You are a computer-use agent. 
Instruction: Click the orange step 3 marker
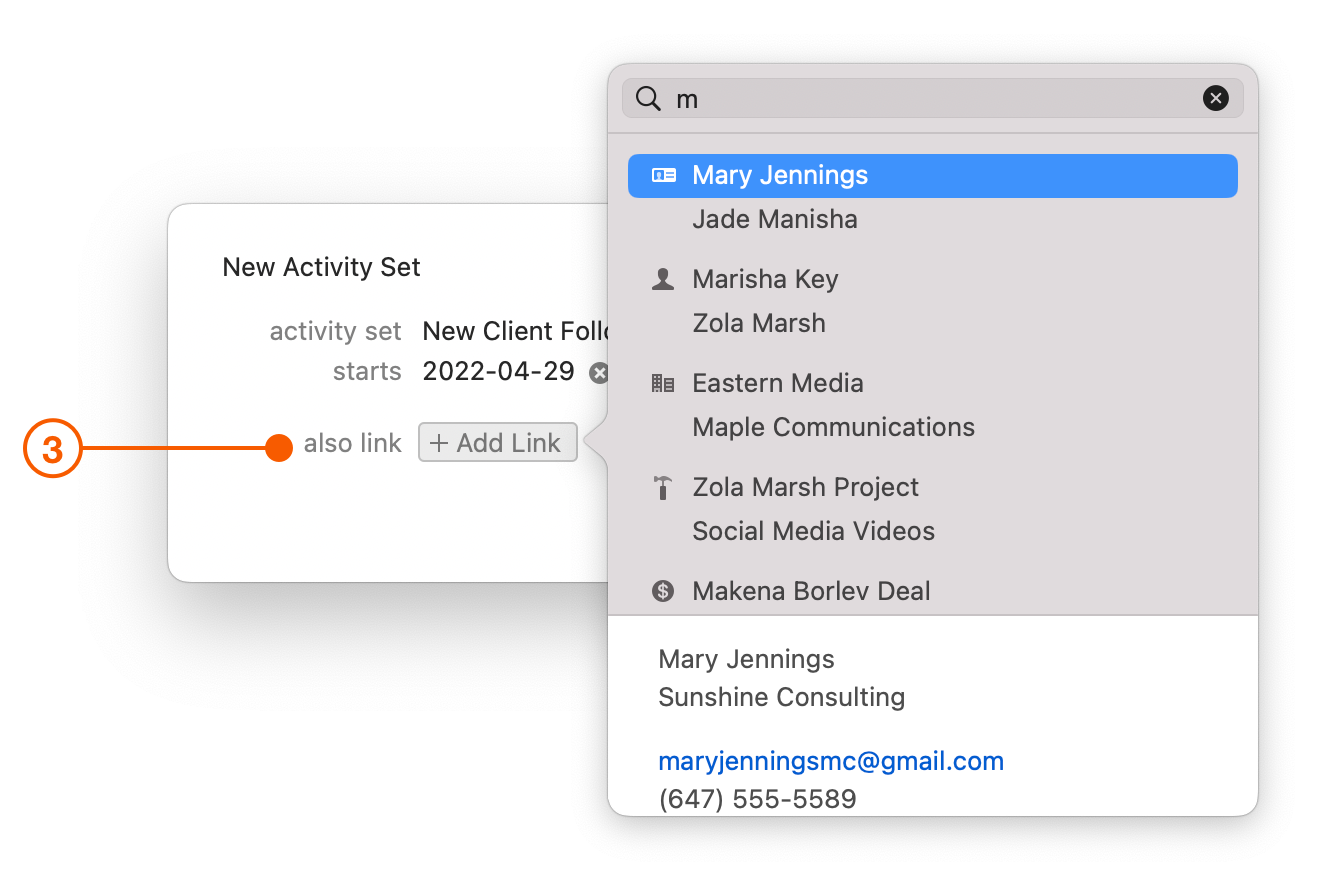click(x=52, y=448)
